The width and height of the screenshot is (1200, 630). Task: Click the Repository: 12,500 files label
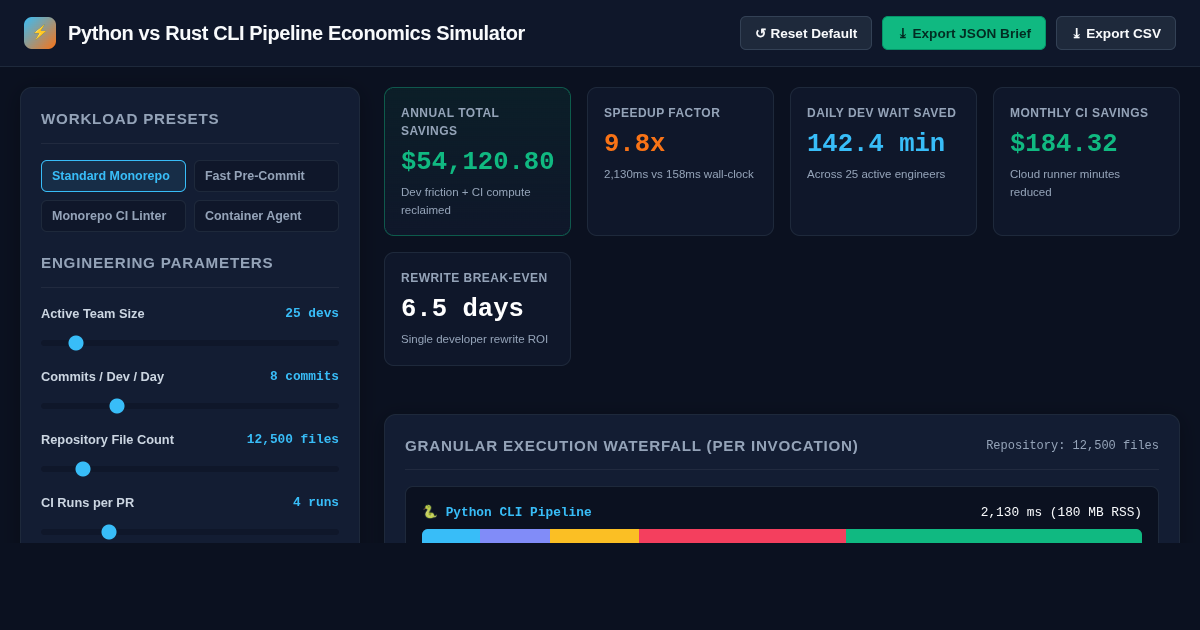[x=1072, y=446]
